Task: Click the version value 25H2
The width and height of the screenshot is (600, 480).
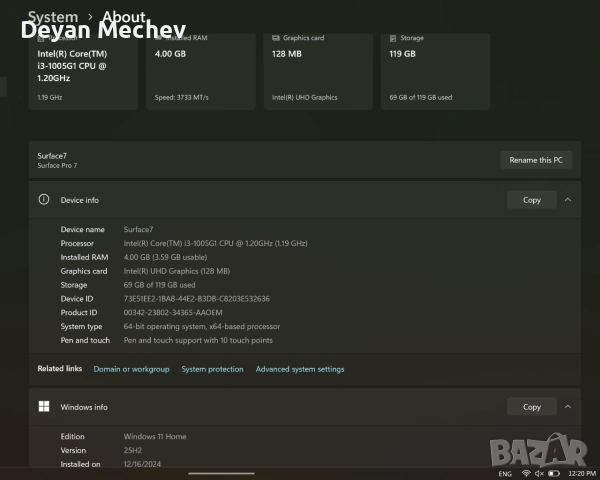Action: [133, 450]
